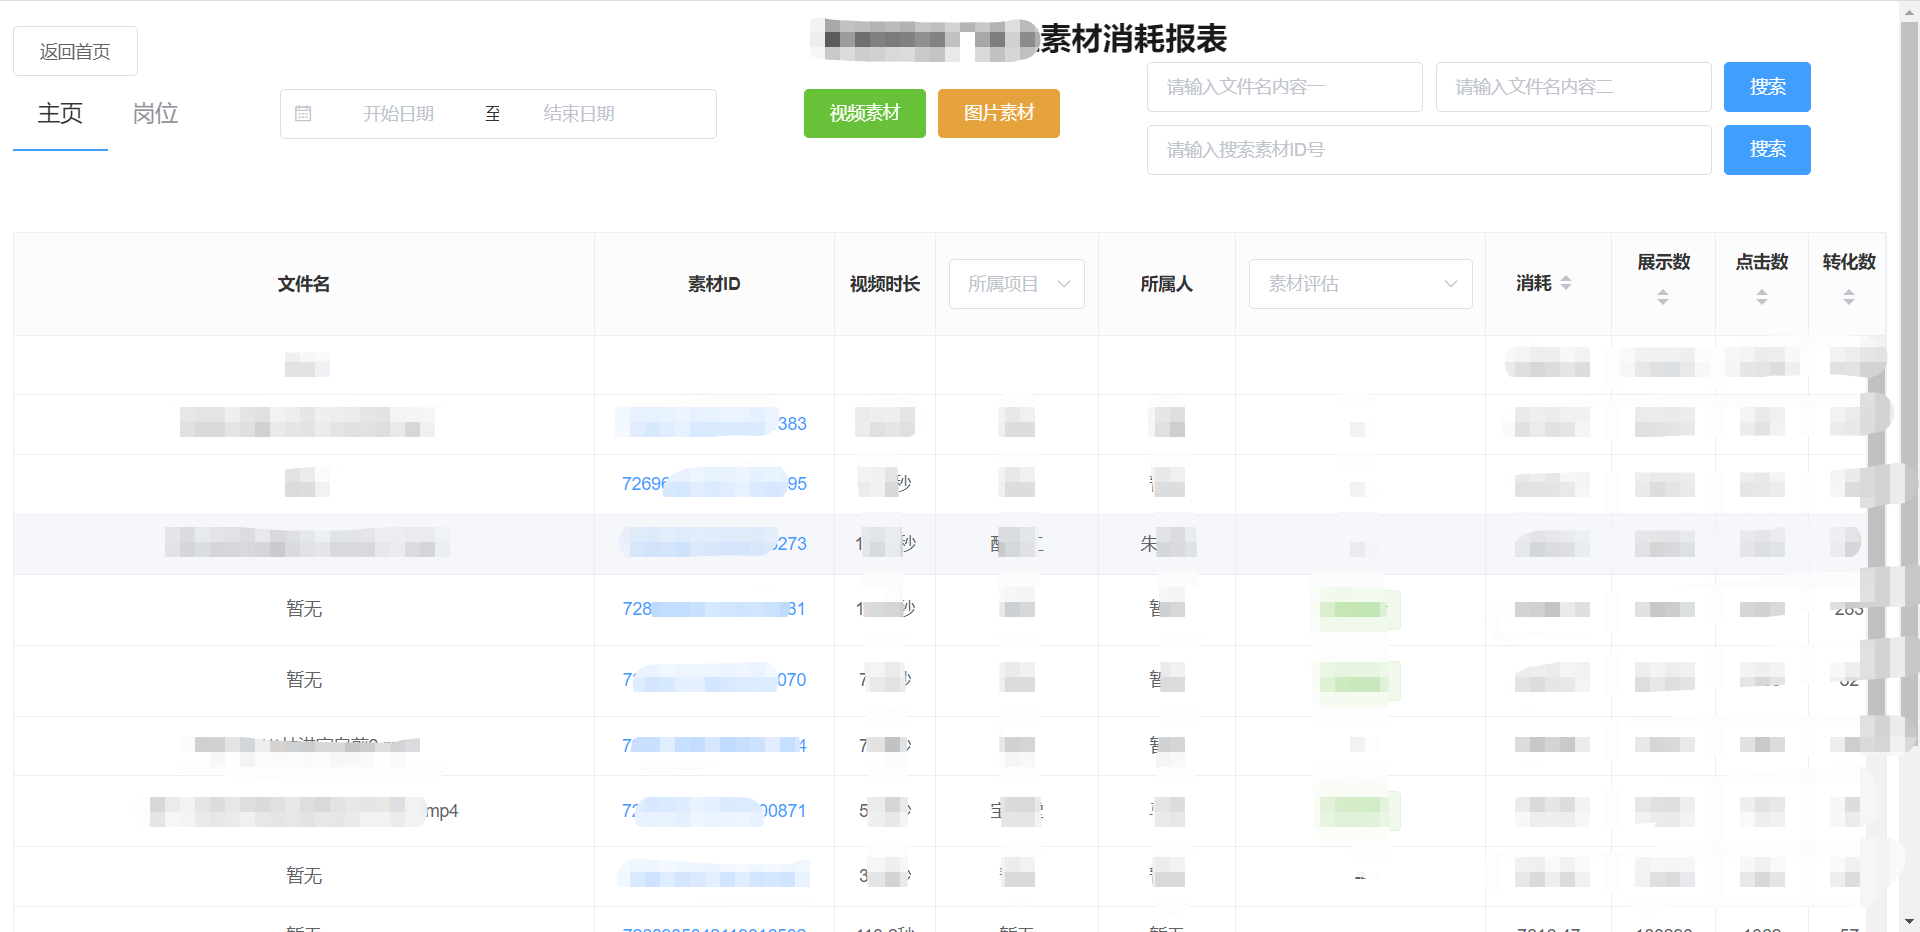The height and width of the screenshot is (932, 1920).
Task: Click the green 视频素材 button
Action: (x=865, y=113)
